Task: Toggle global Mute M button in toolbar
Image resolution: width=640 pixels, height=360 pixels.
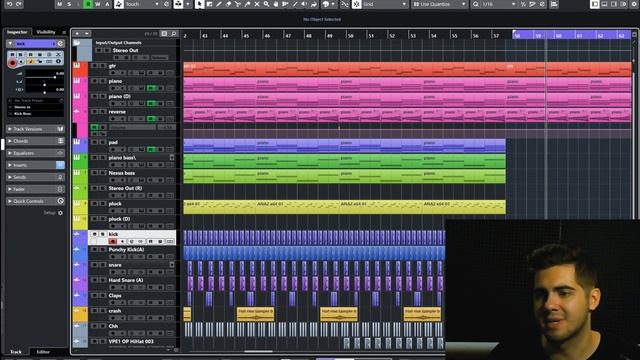Action: click(x=60, y=4)
